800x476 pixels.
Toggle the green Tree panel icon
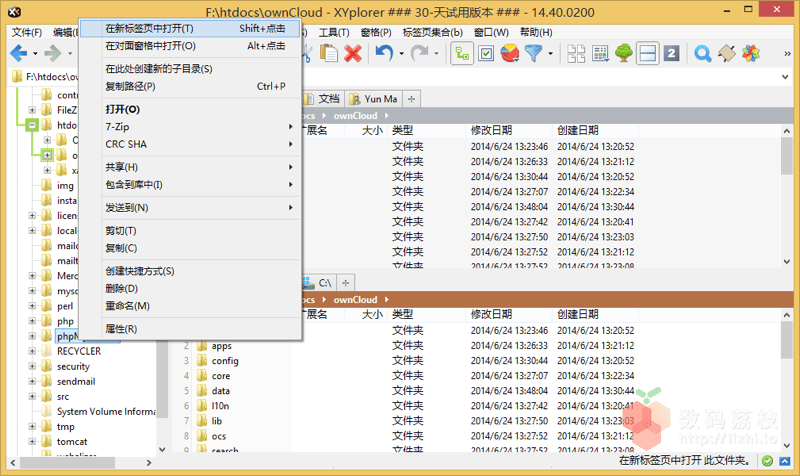(x=623, y=53)
